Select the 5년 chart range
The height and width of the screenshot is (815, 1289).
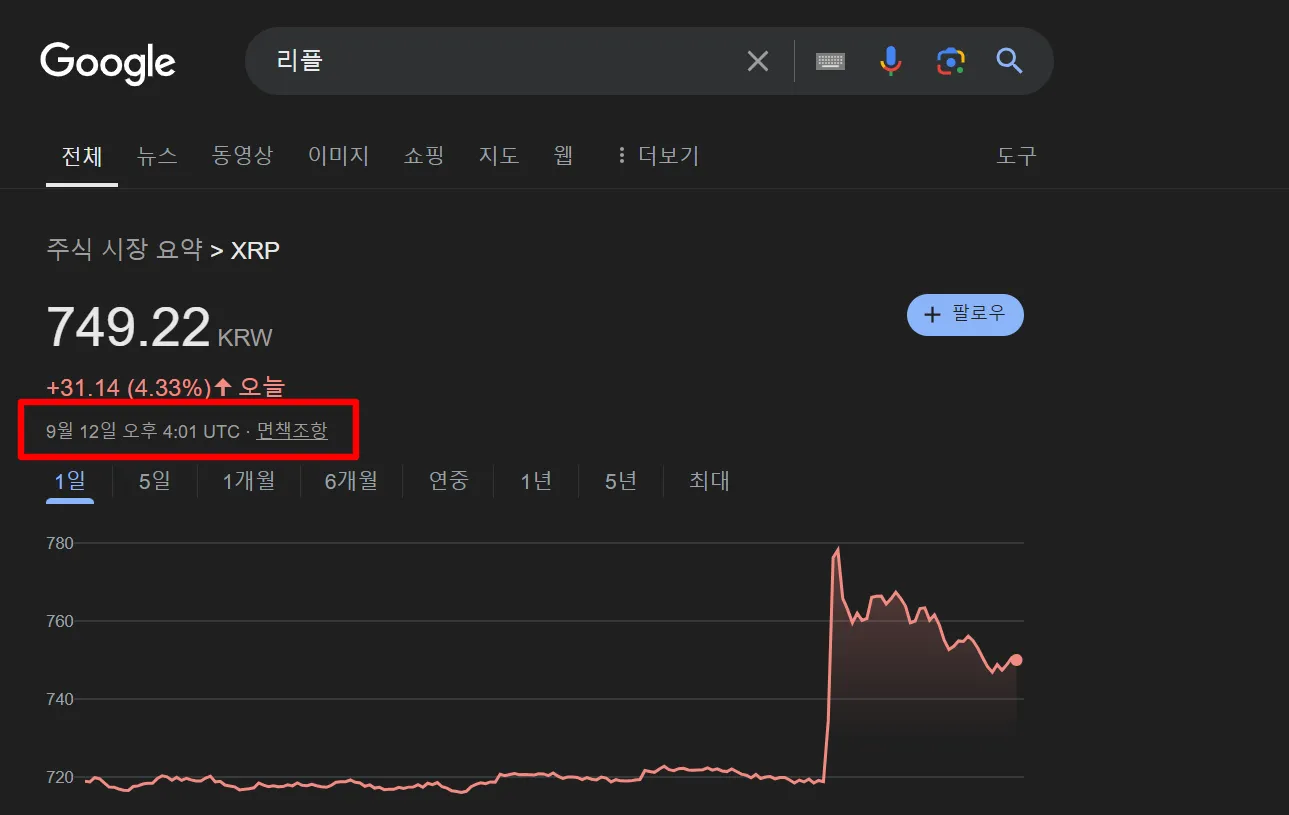[x=621, y=481]
